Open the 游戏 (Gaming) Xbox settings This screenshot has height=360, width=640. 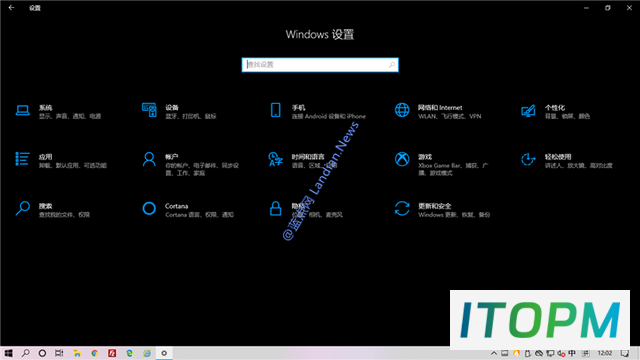441,164
